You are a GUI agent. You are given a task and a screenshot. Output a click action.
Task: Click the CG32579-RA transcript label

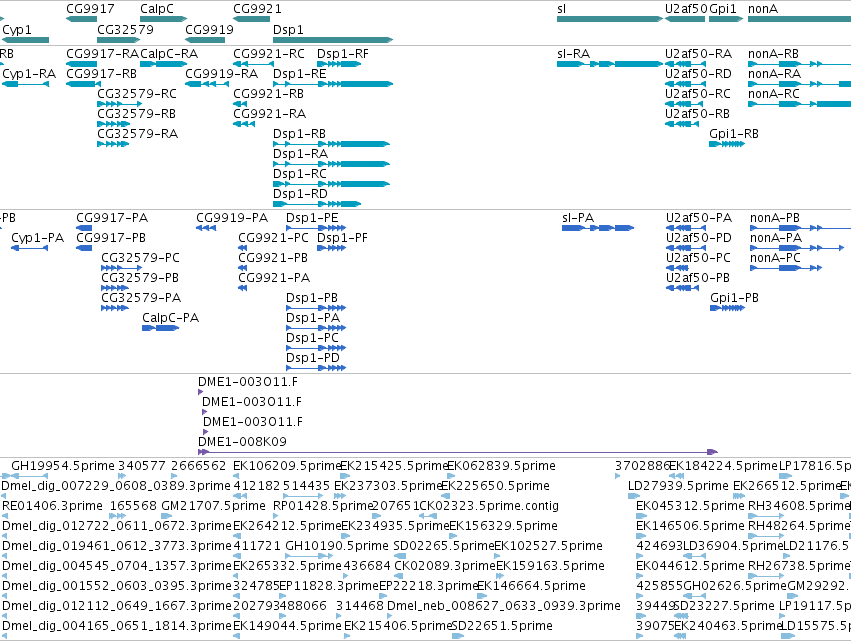(137, 134)
